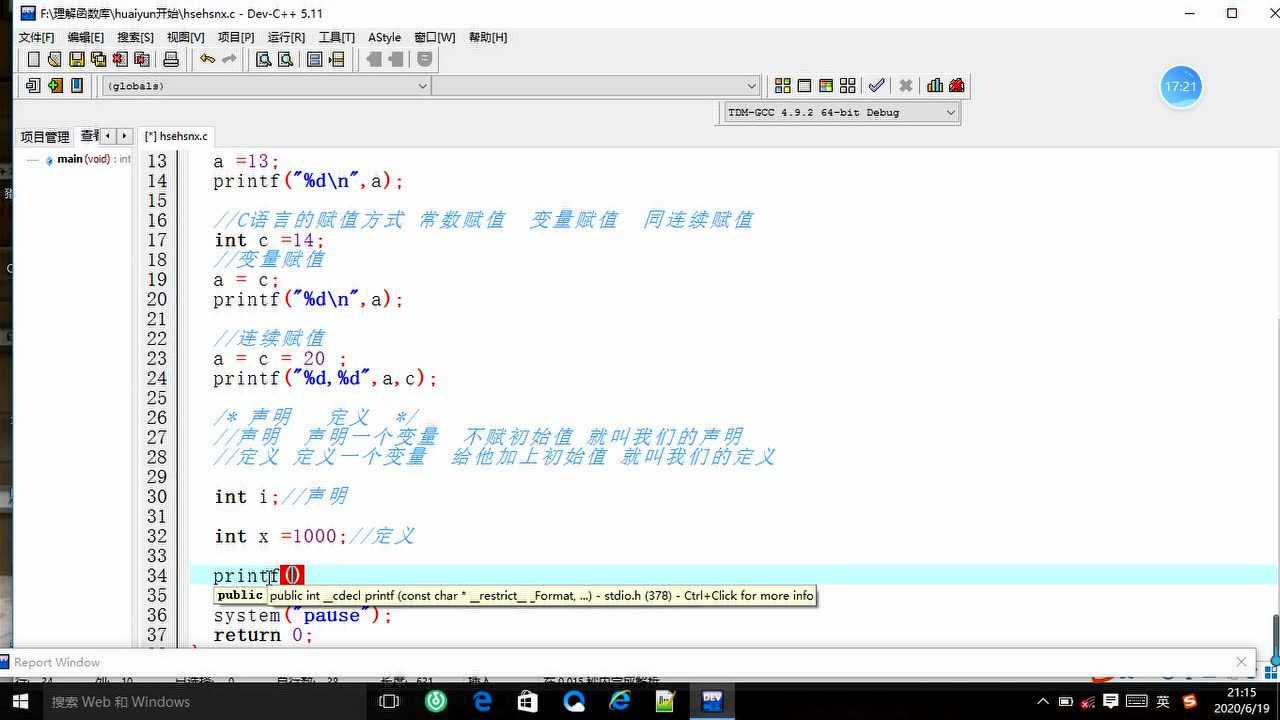Open the AStyle menu

pyautogui.click(x=384, y=37)
